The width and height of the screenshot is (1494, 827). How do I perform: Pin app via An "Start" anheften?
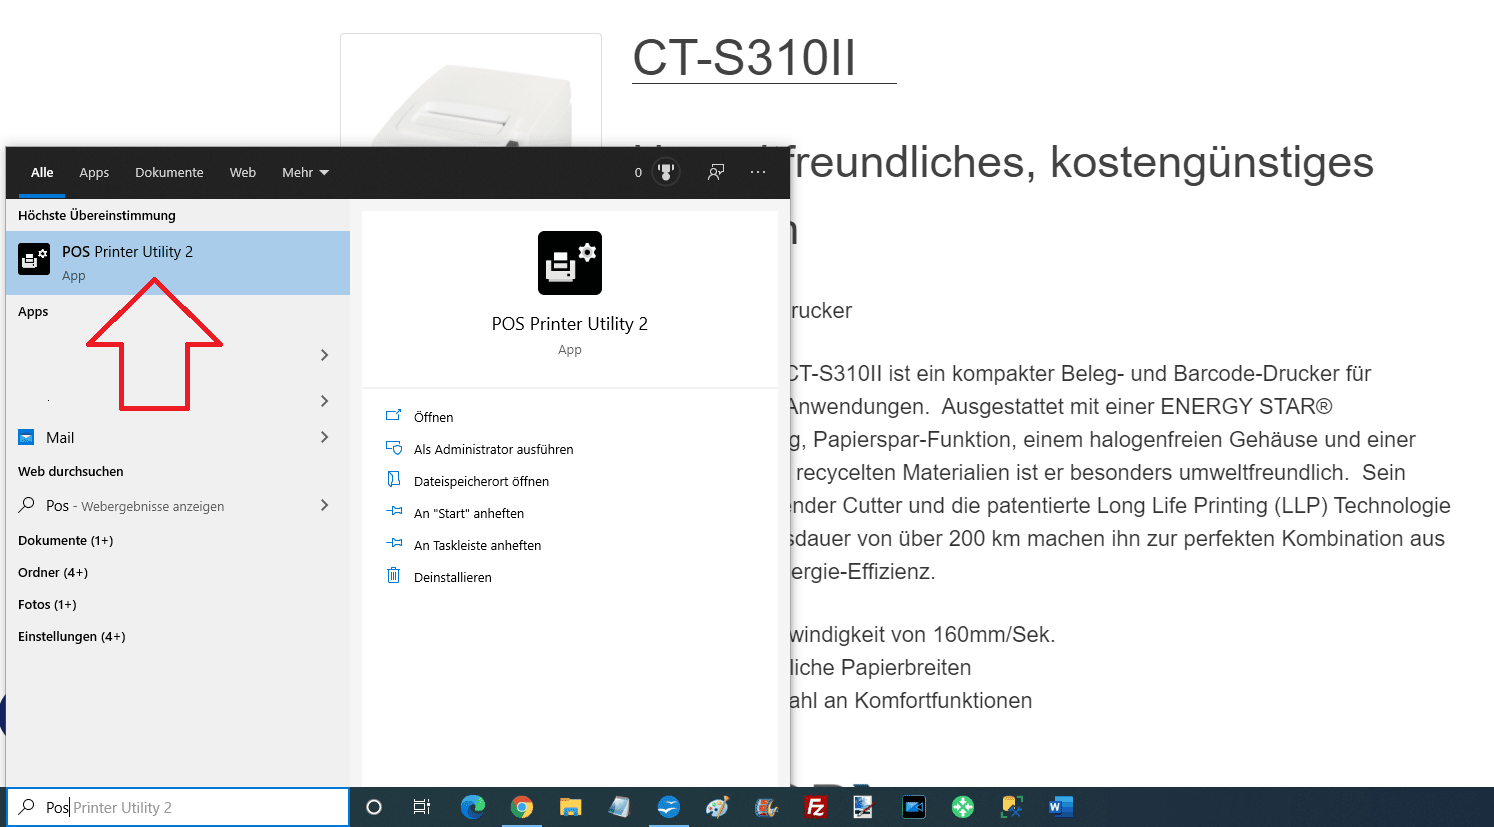pos(469,513)
